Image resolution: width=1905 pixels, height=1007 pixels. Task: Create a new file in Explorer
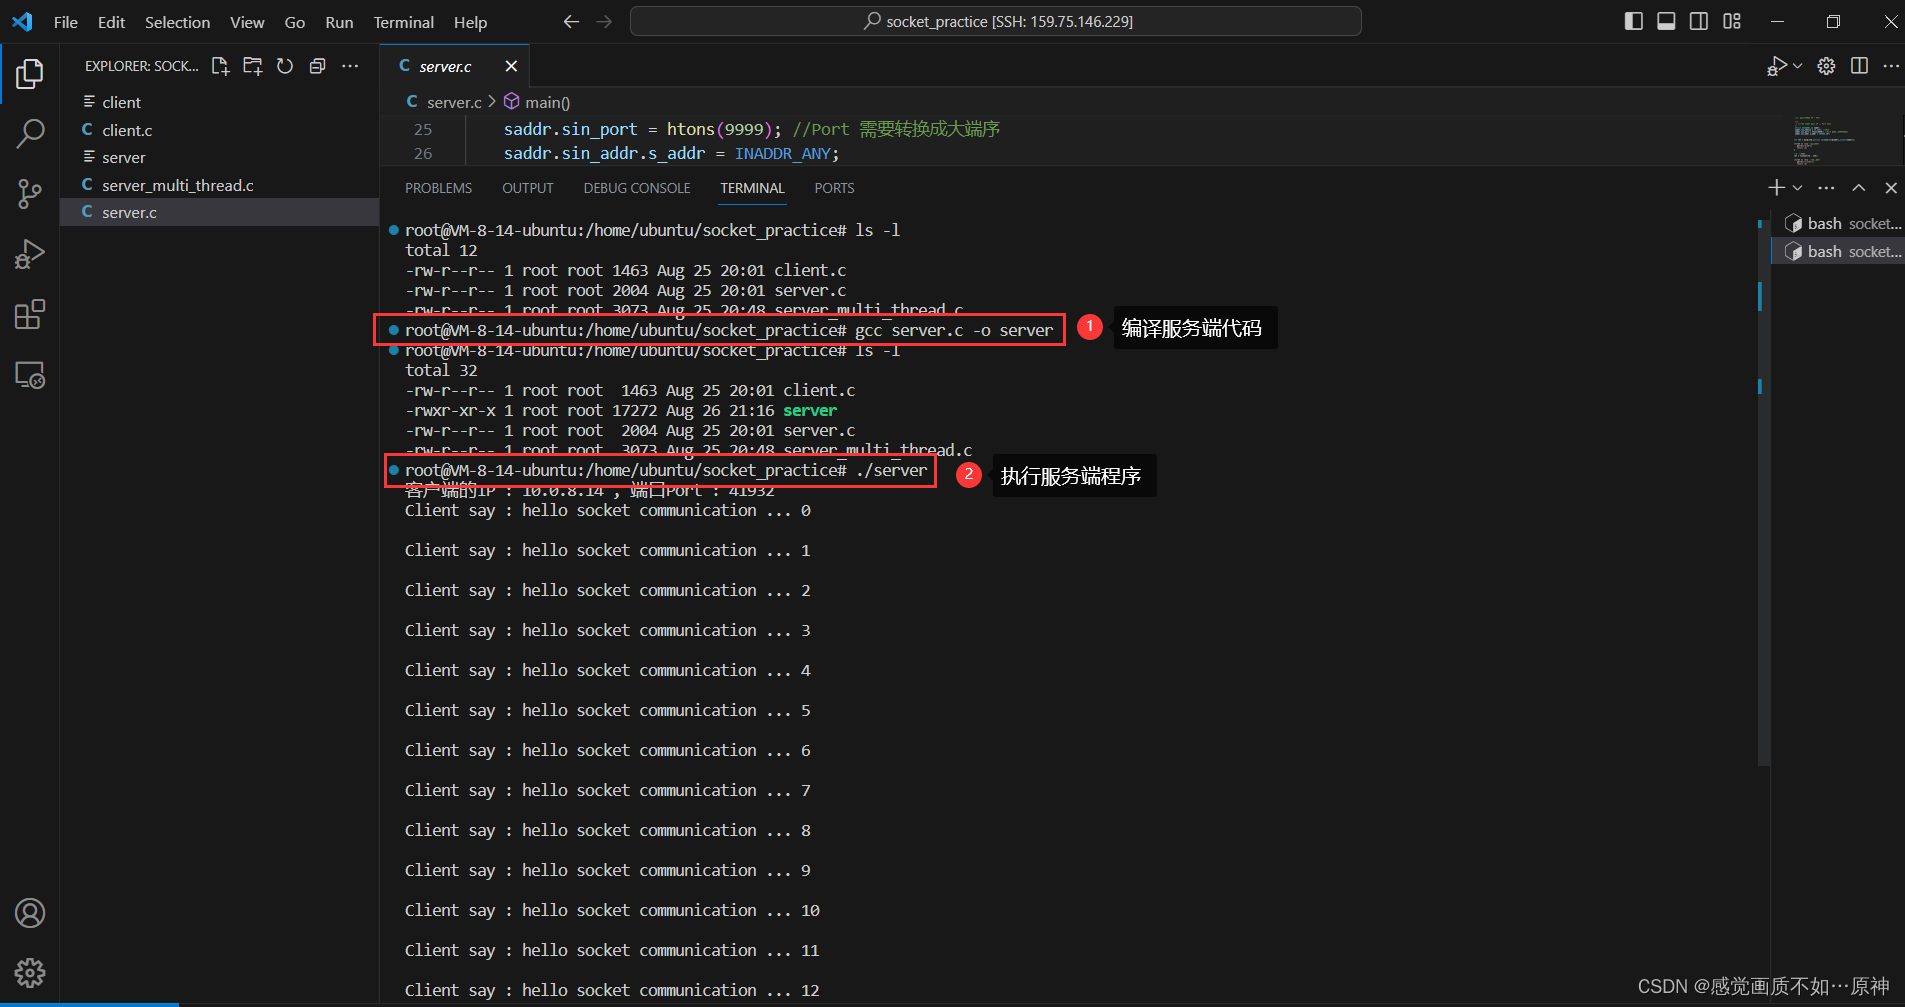220,66
